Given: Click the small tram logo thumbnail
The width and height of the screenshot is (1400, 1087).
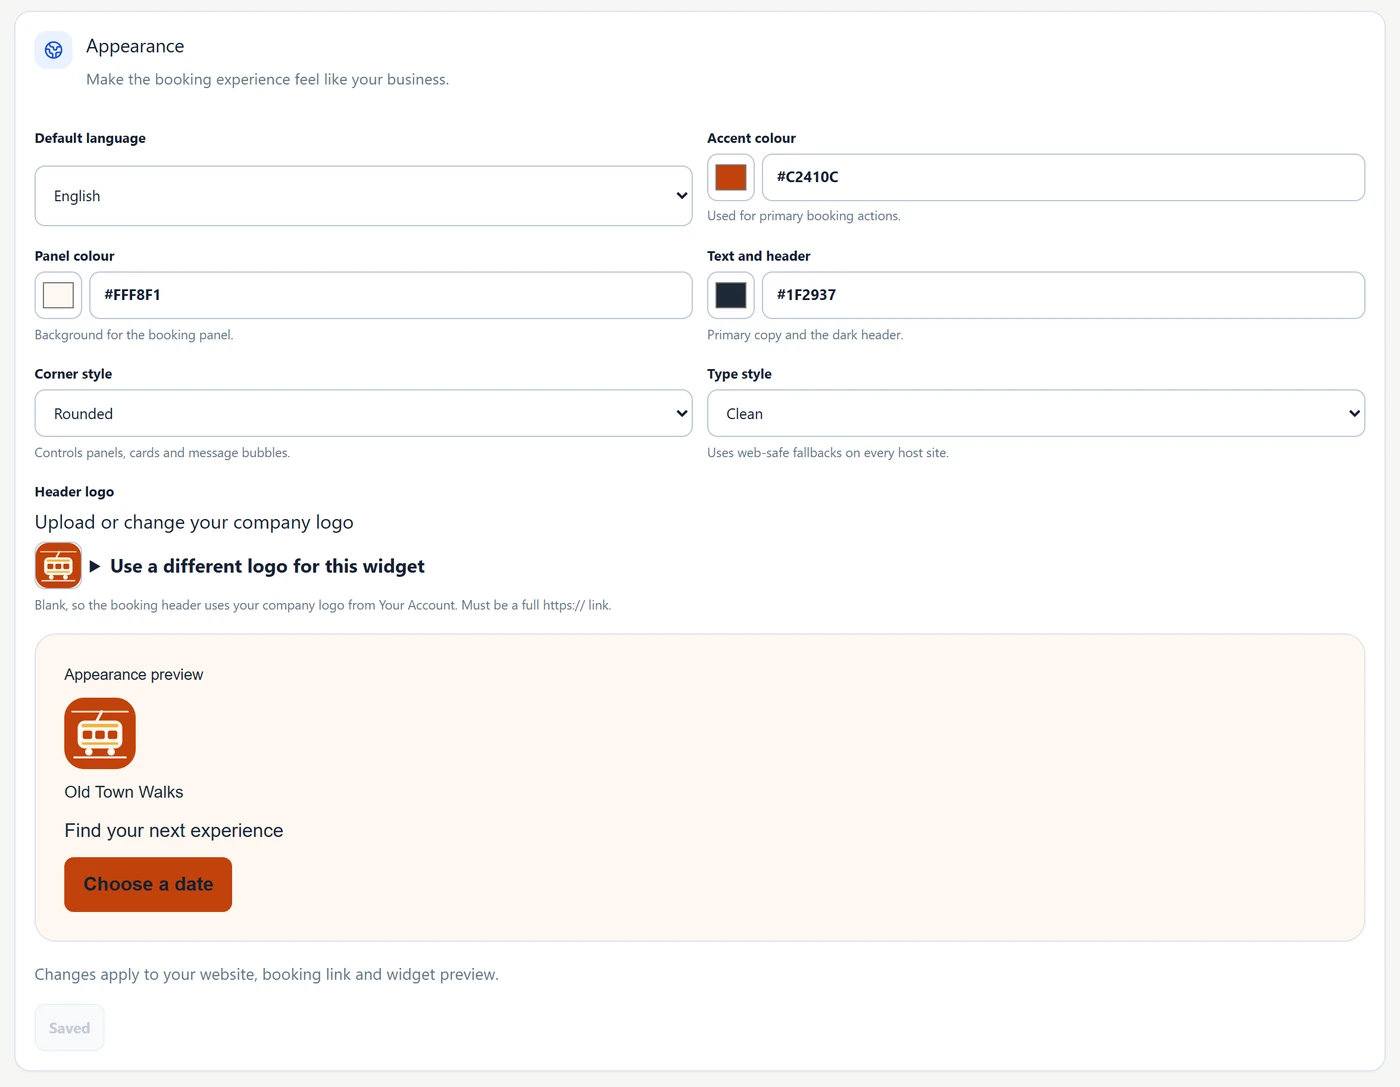Looking at the screenshot, I should point(58,566).
